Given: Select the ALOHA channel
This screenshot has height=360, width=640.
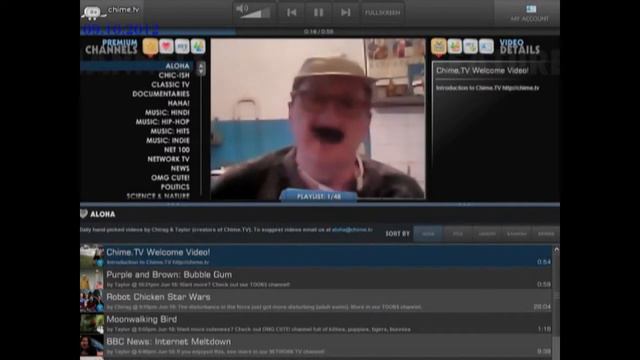Looking at the screenshot, I should point(177,66).
